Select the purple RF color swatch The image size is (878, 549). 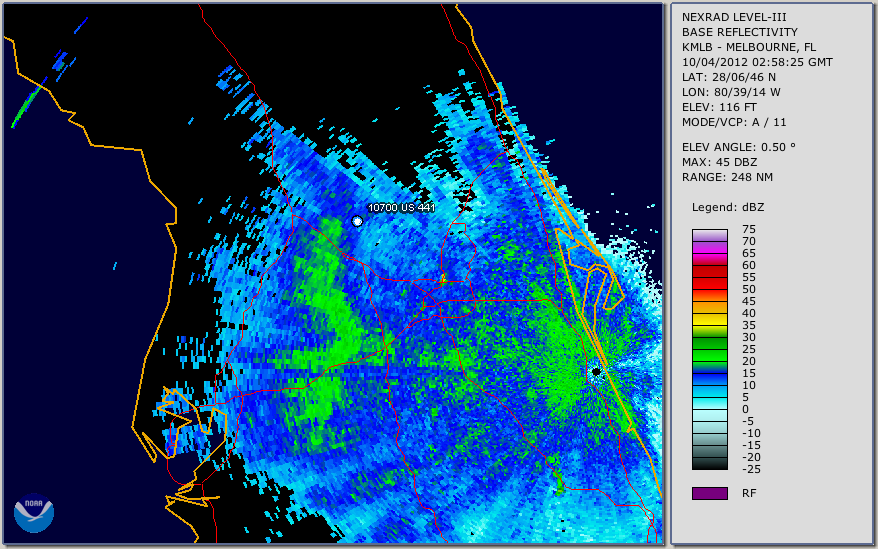710,493
